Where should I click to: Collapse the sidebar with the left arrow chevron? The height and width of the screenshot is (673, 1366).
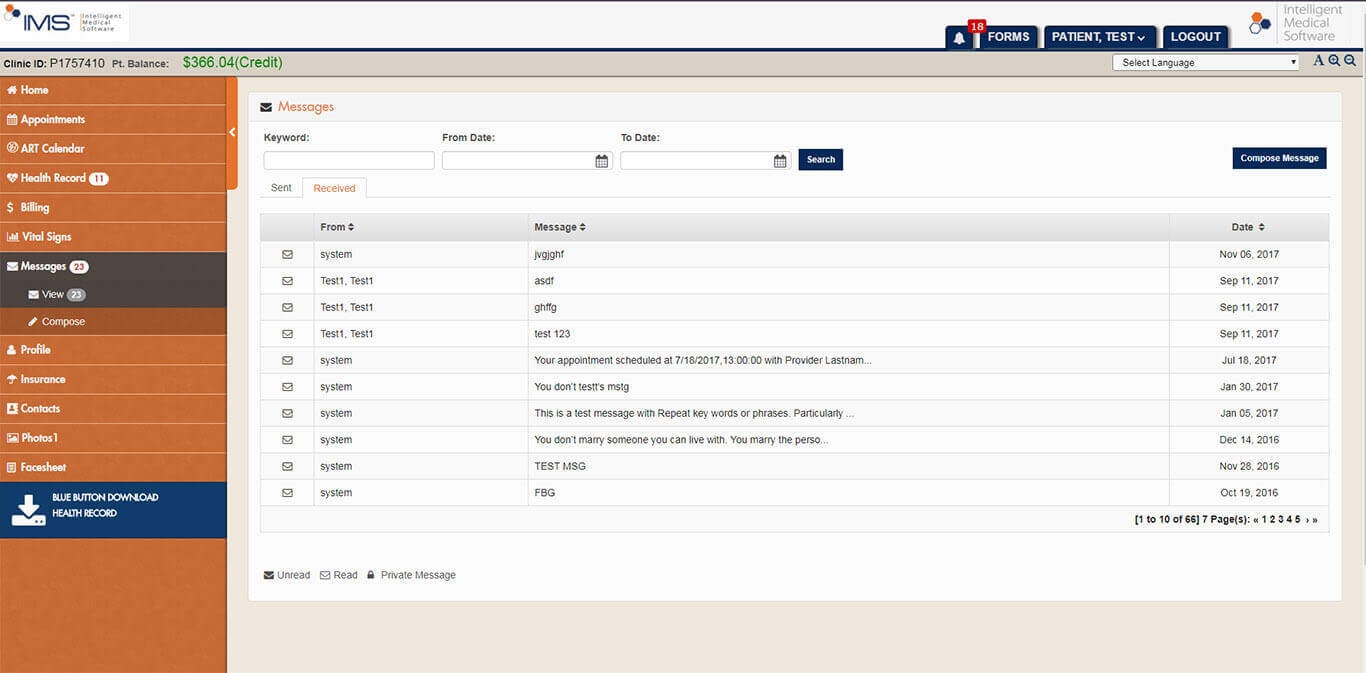coord(231,131)
